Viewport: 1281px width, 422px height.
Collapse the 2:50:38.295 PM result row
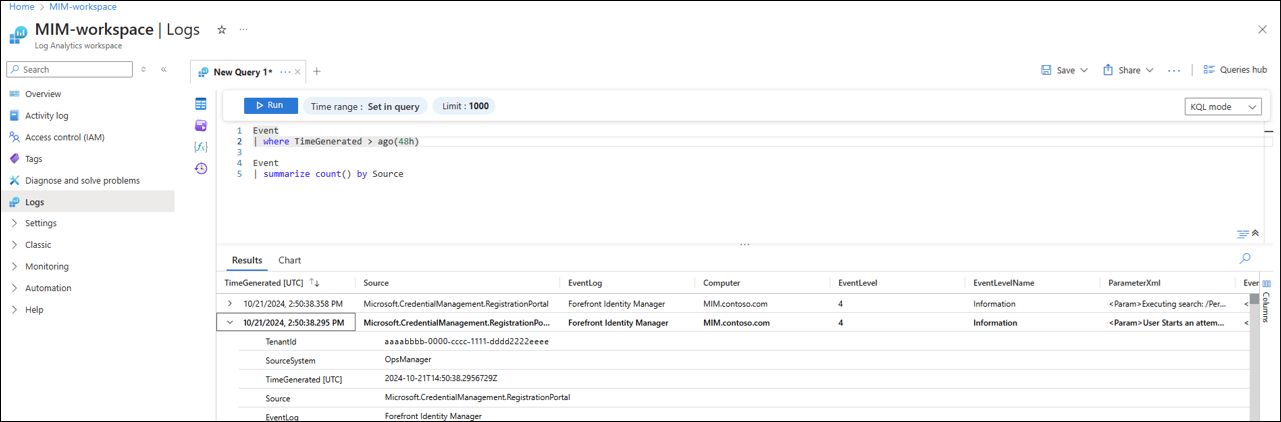click(230, 323)
